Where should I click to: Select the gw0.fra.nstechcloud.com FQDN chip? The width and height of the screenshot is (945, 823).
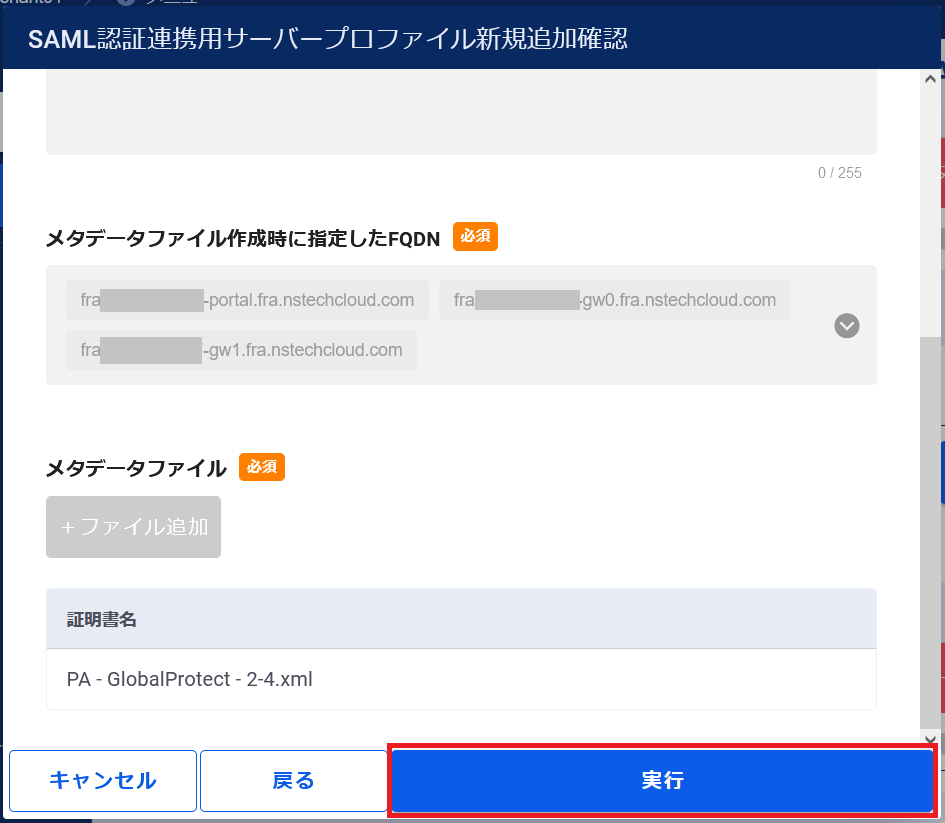[x=615, y=299]
